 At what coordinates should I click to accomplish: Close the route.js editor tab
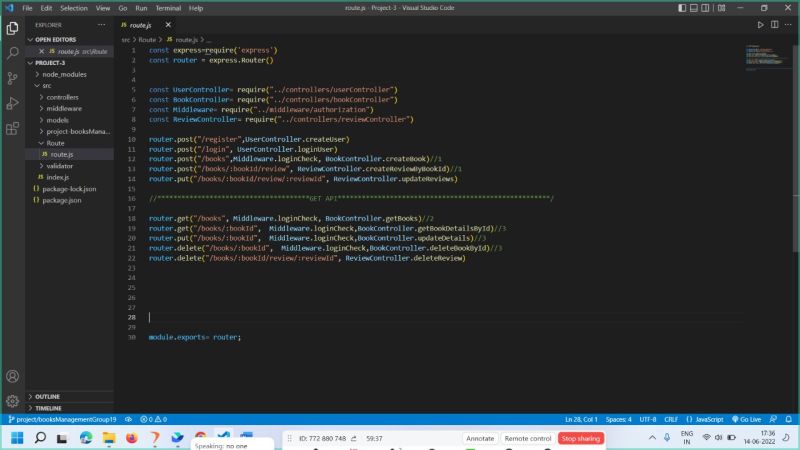tap(167, 24)
